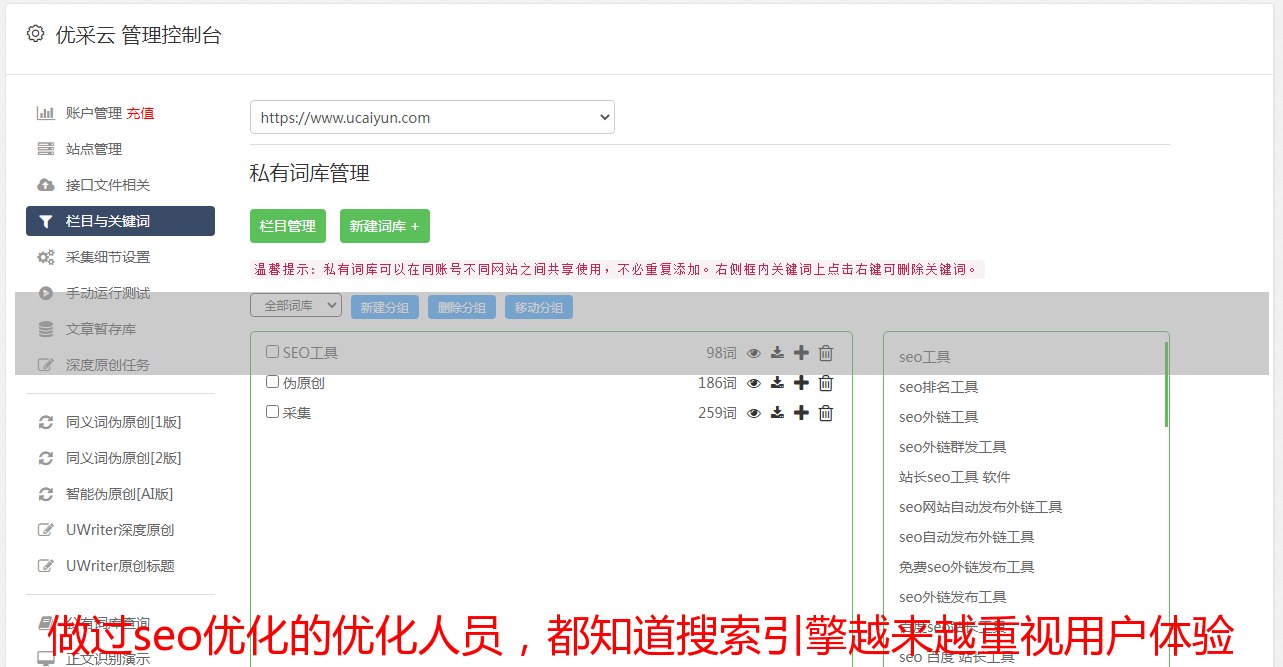Click the green keyword list scrollbar
This screenshot has width=1283, height=667.
1166,385
